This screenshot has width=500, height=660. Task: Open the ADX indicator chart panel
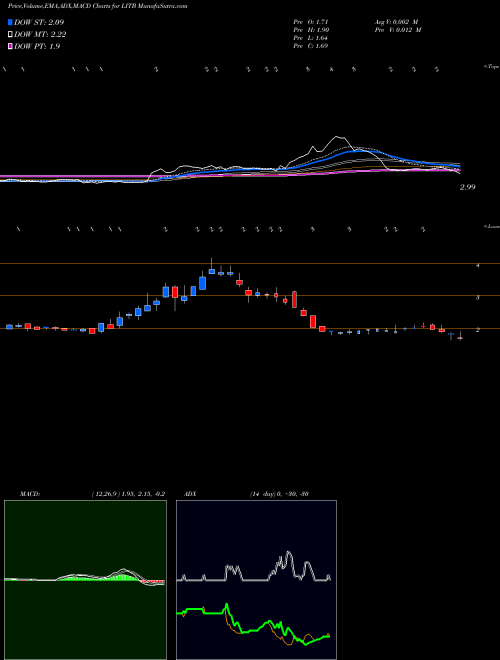pos(256,580)
